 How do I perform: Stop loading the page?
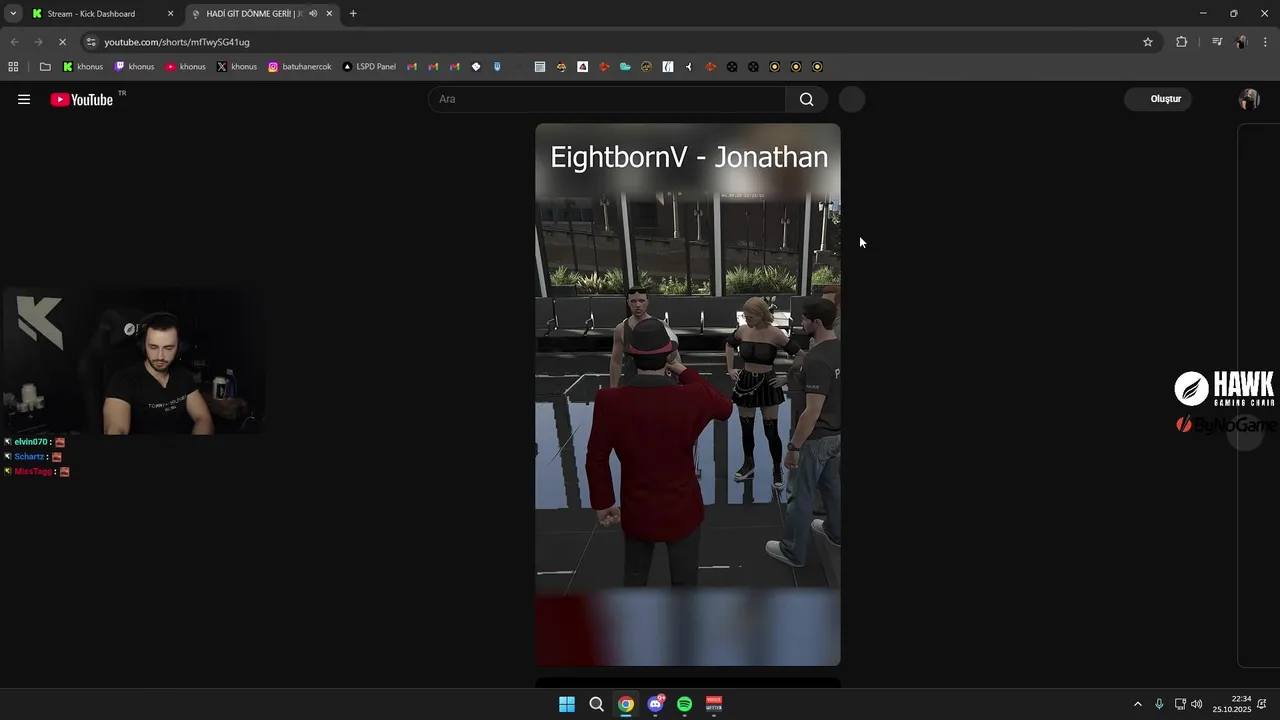tap(62, 42)
